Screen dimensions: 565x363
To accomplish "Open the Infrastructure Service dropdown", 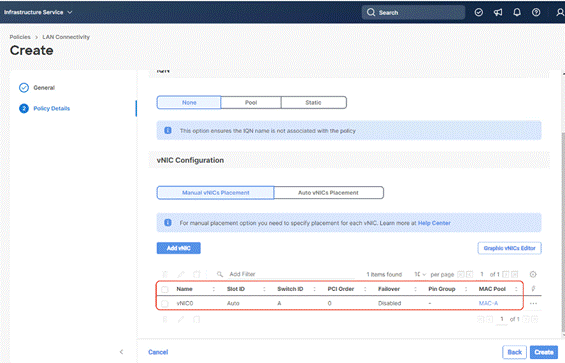I will [x=38, y=12].
